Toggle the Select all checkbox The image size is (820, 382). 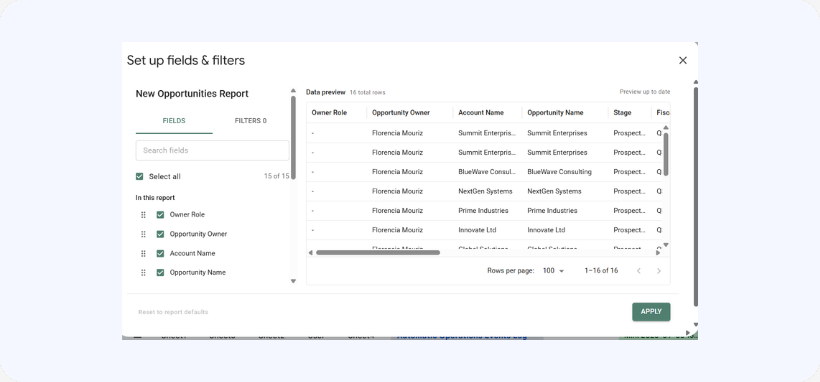(x=139, y=176)
